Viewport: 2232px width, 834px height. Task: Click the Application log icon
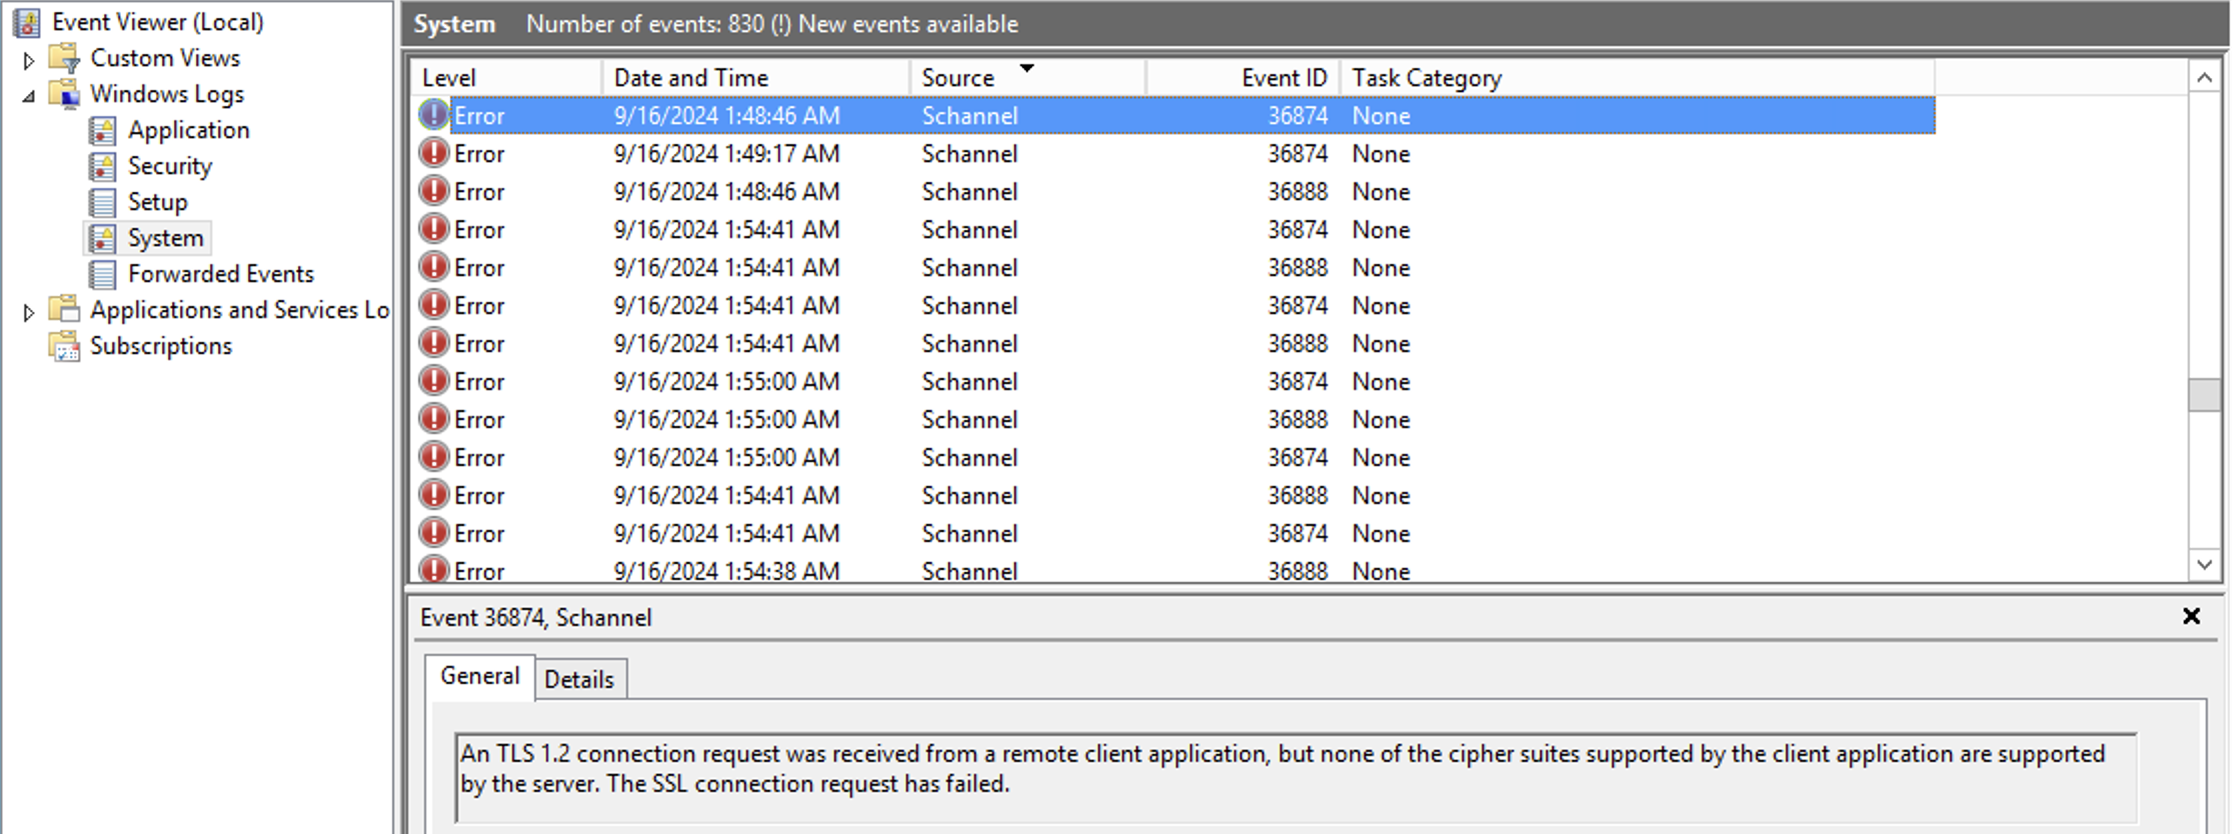coord(102,130)
